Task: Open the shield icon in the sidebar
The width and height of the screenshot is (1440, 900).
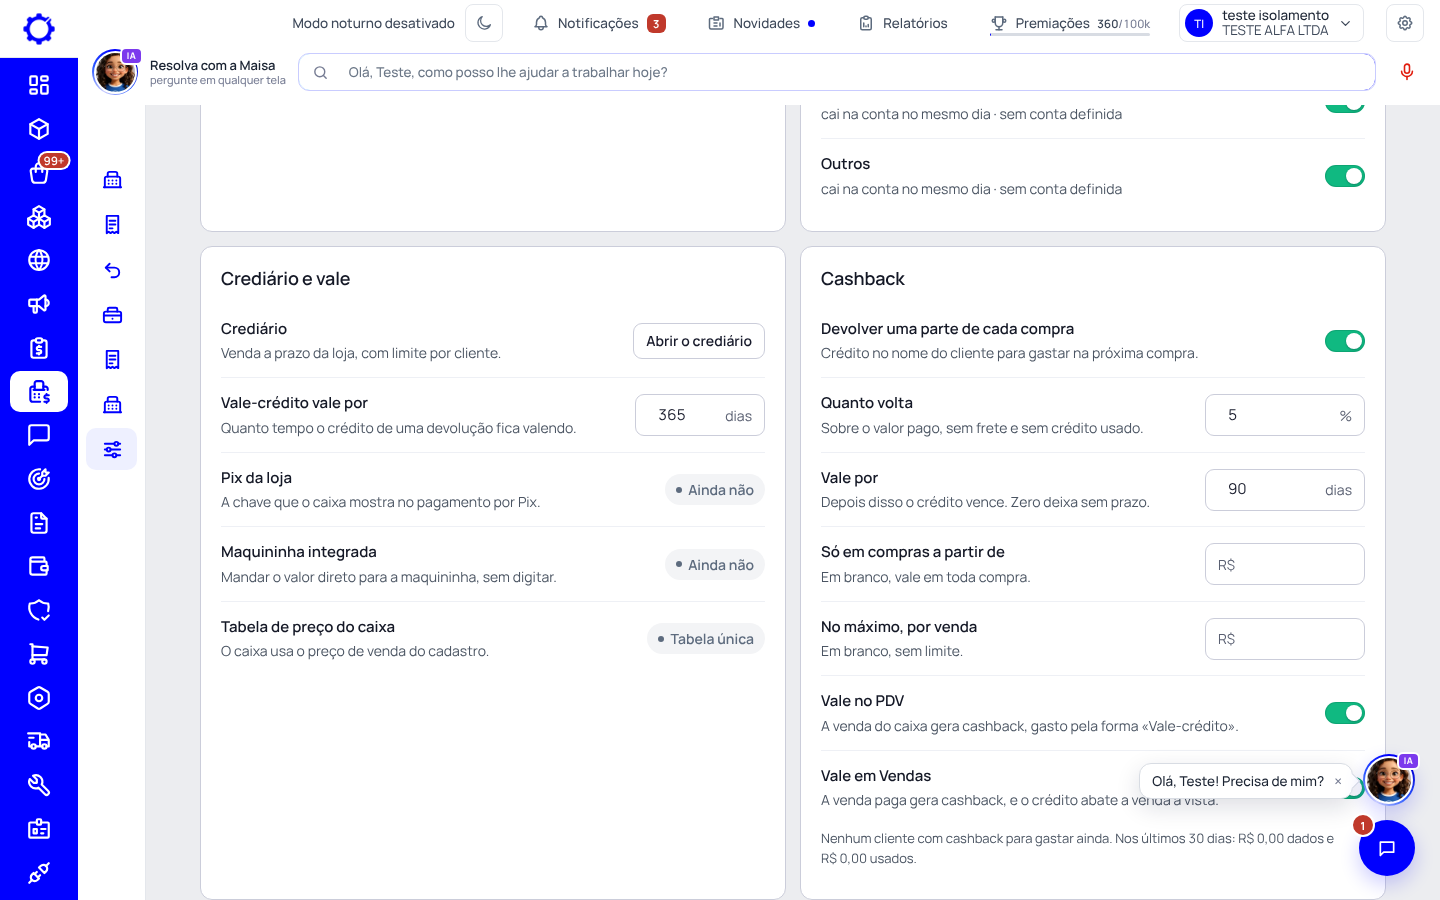Action: tap(39, 610)
